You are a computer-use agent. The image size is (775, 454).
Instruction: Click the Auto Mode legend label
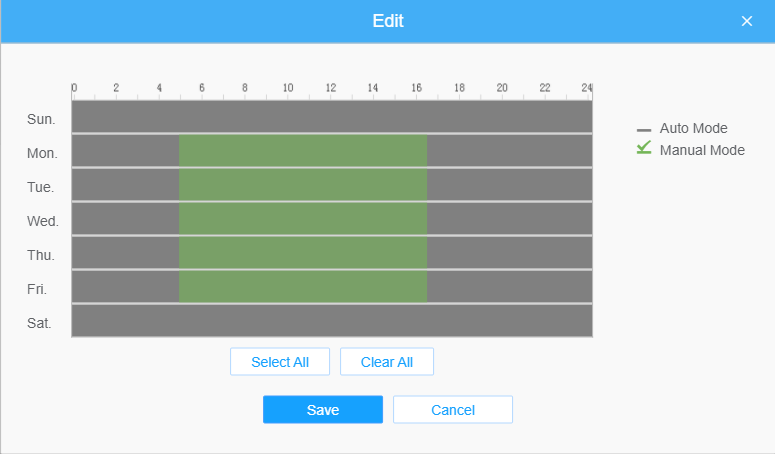693,128
